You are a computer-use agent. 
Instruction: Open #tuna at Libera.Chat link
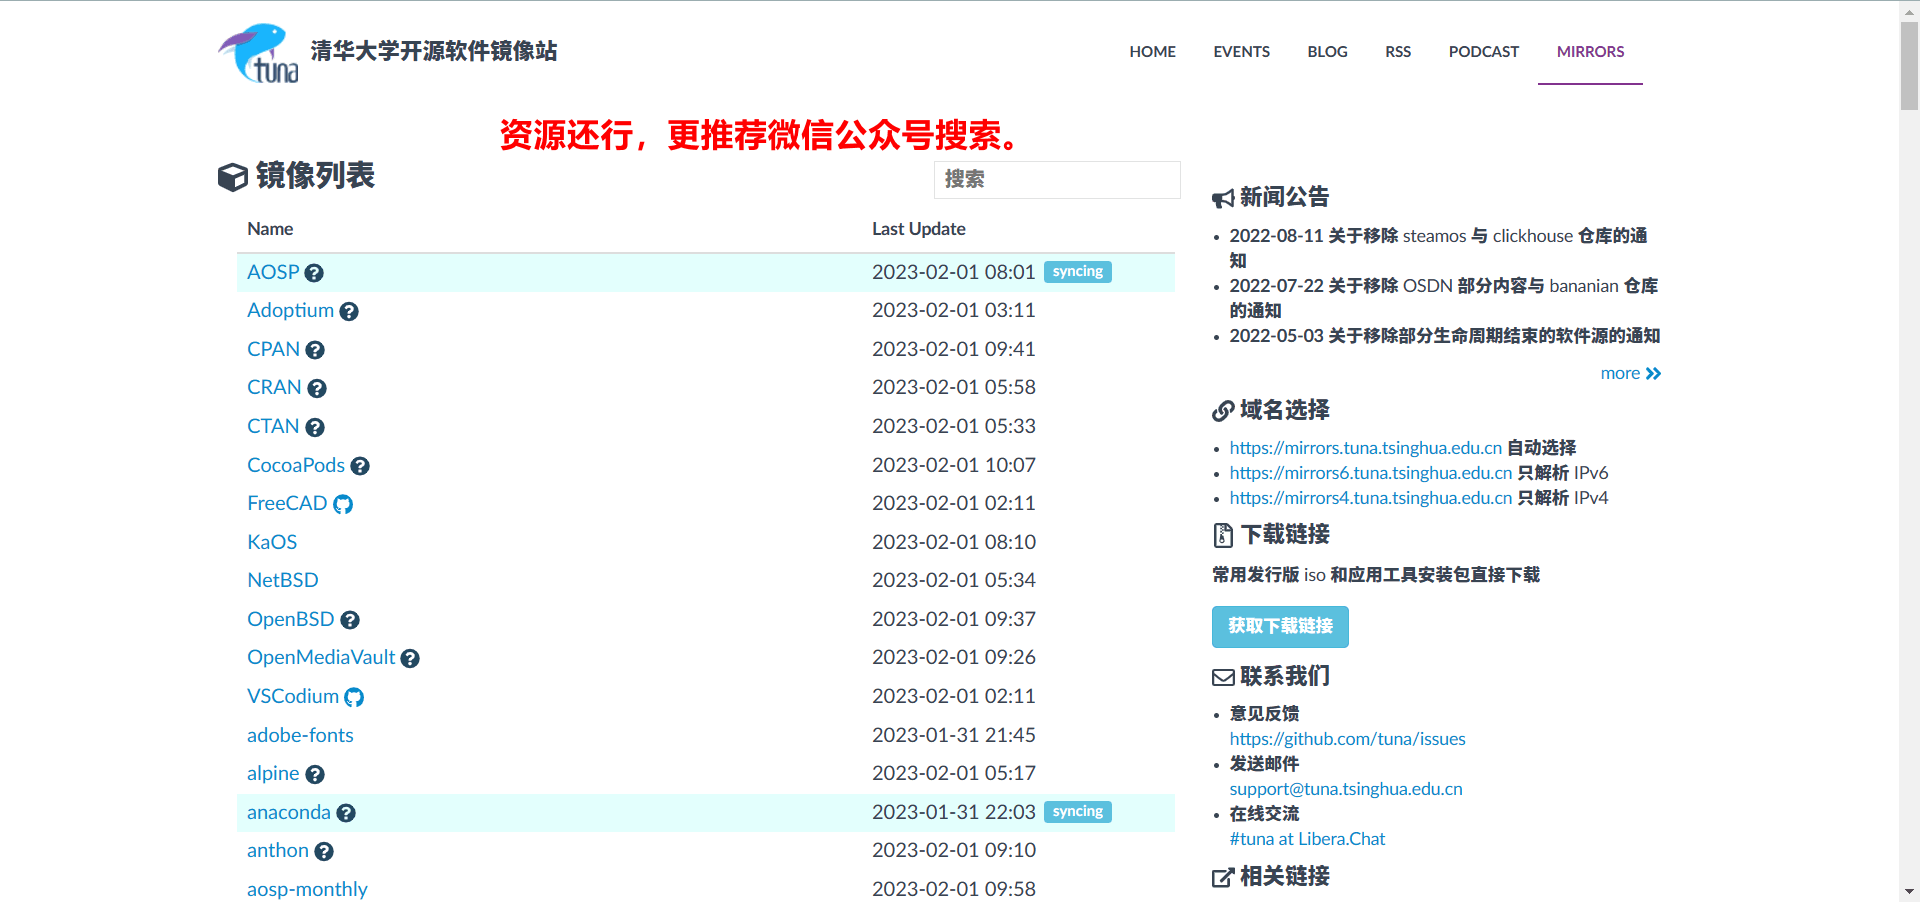(x=1307, y=839)
